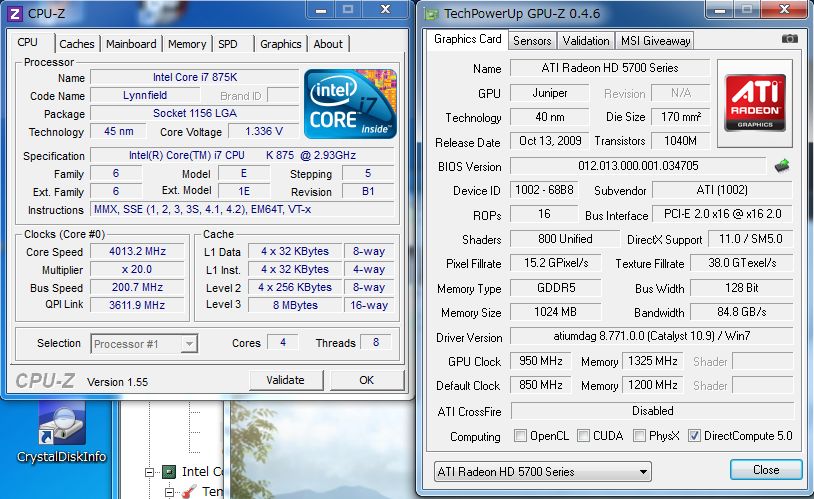Click the Code Name value 'Lynnfield'
The image size is (814, 499).
[x=145, y=96]
